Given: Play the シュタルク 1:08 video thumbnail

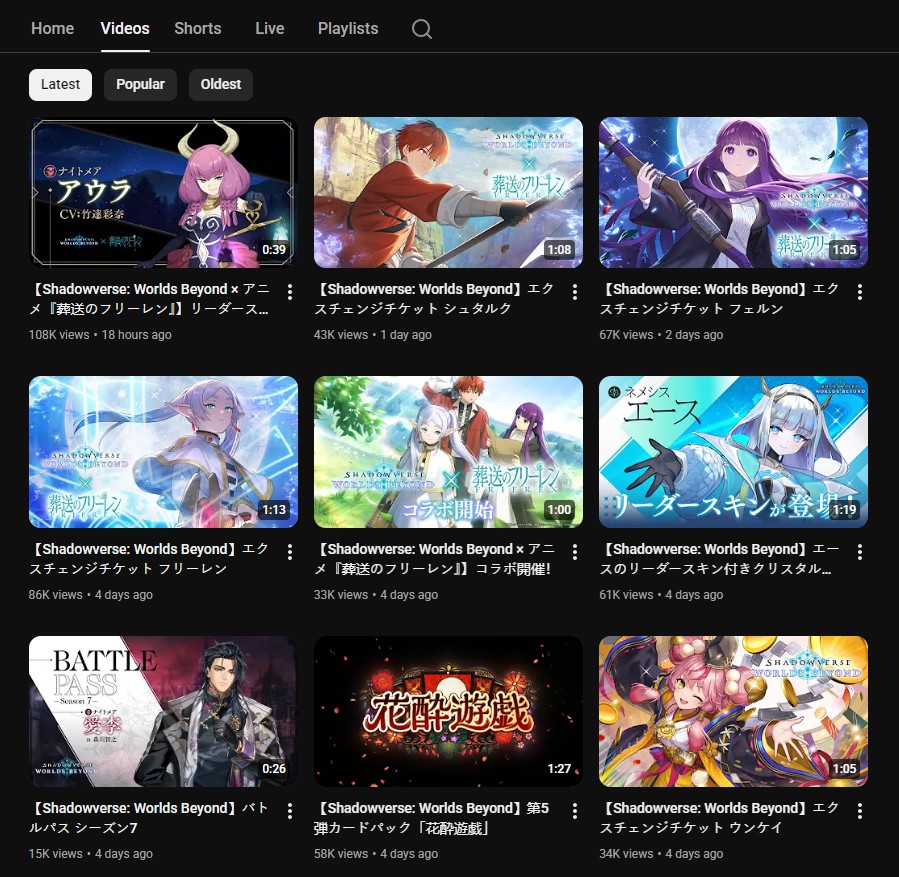Looking at the screenshot, I should [448, 193].
